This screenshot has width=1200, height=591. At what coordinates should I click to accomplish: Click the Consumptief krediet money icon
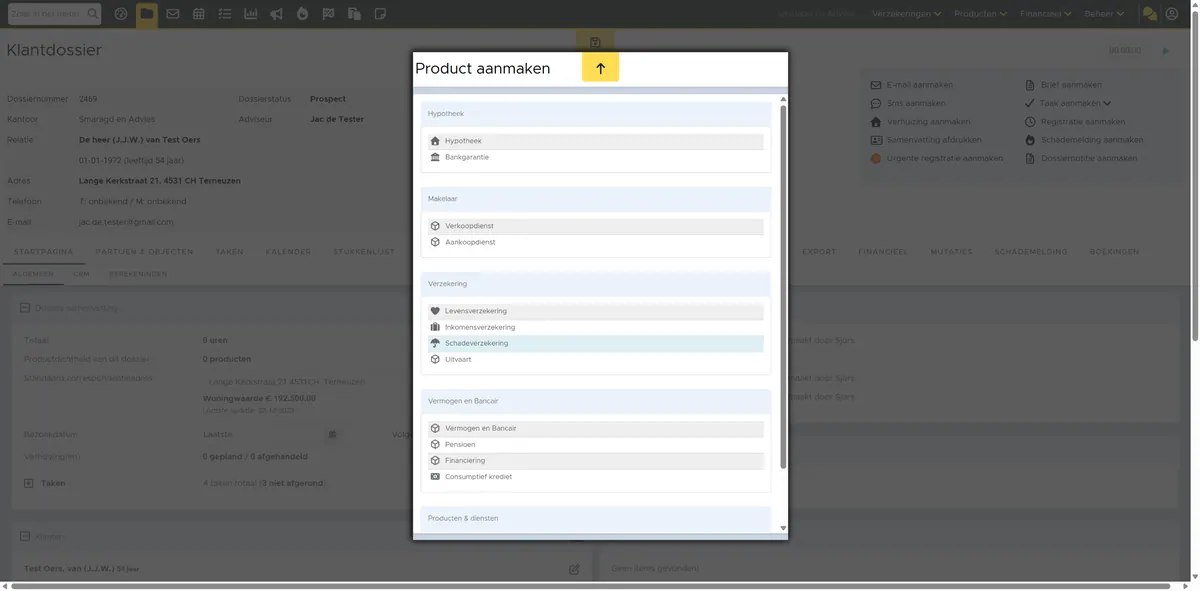(435, 477)
